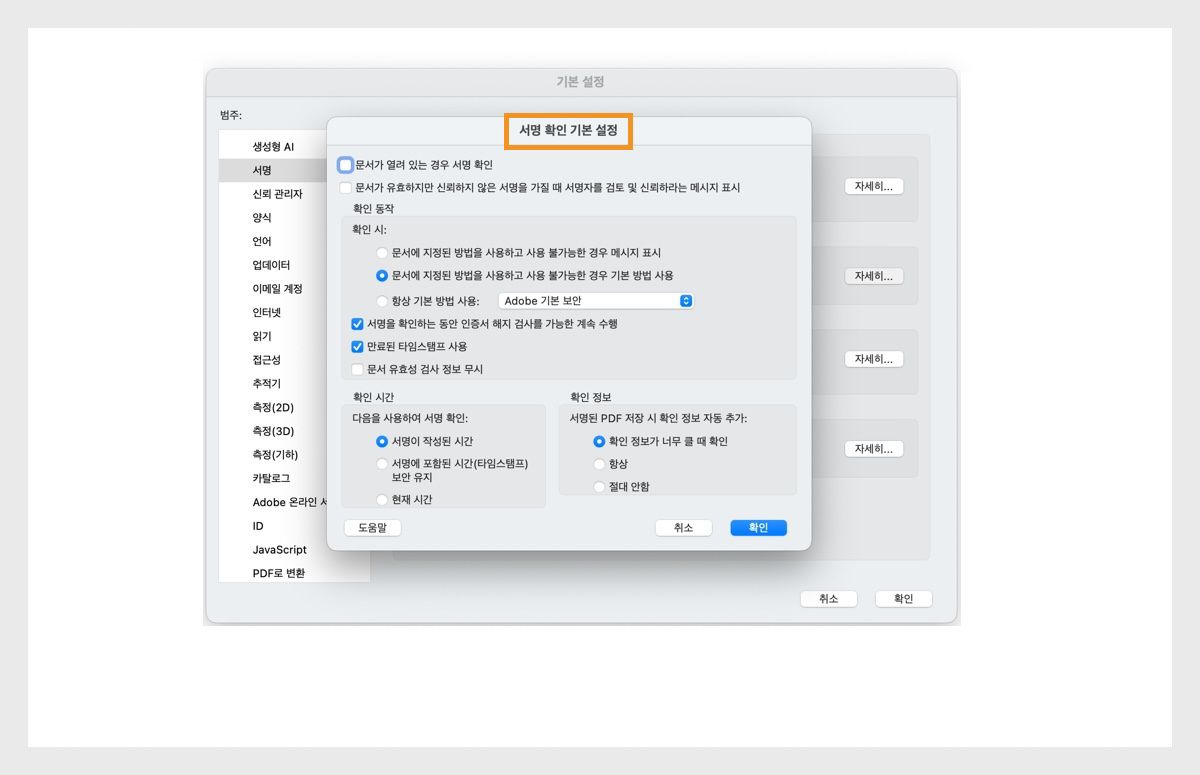Cancel the main preferences dialog with 취소

pyautogui.click(x=829, y=598)
